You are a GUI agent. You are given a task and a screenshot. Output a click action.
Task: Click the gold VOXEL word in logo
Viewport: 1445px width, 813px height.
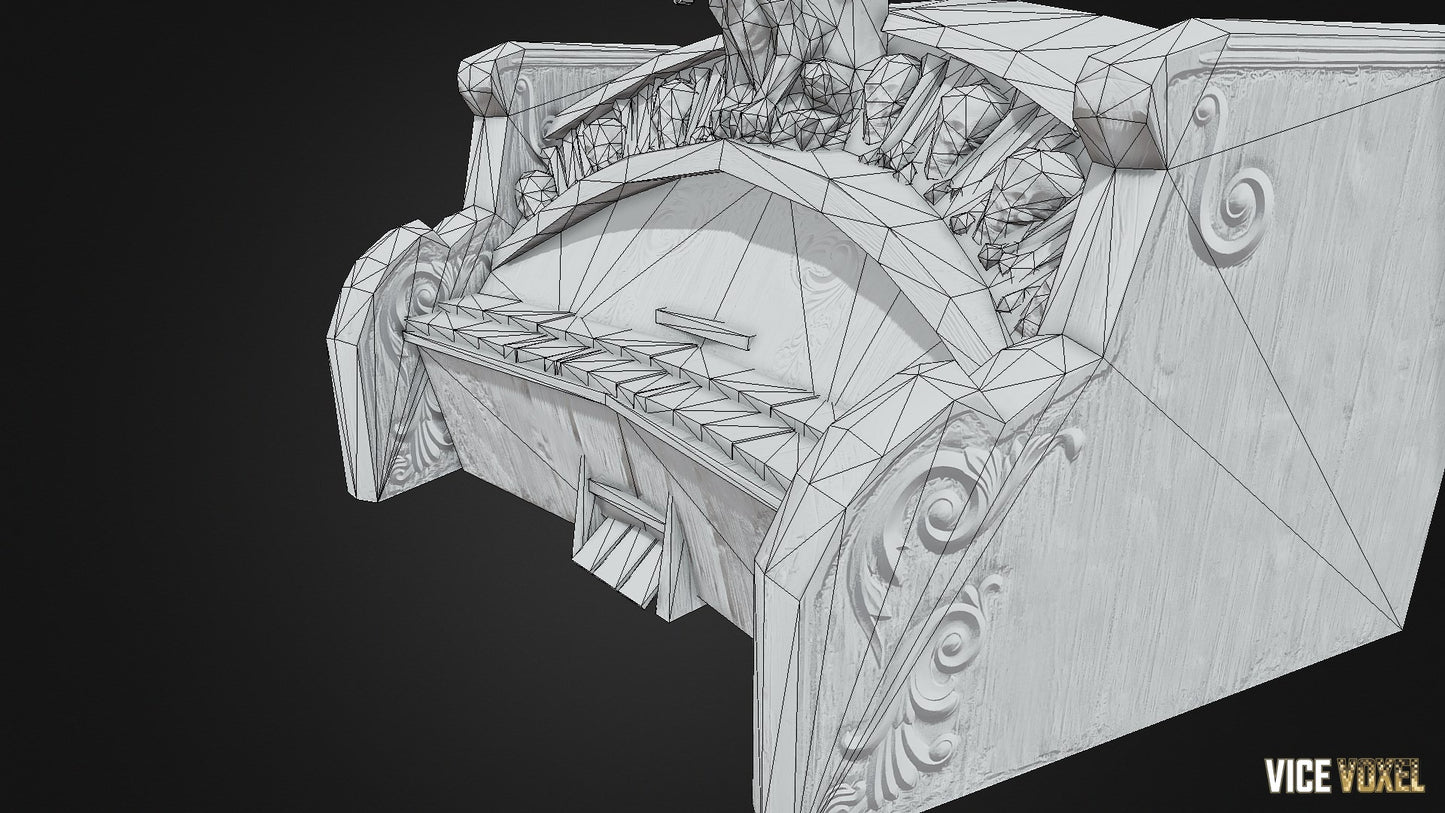pos(1379,775)
